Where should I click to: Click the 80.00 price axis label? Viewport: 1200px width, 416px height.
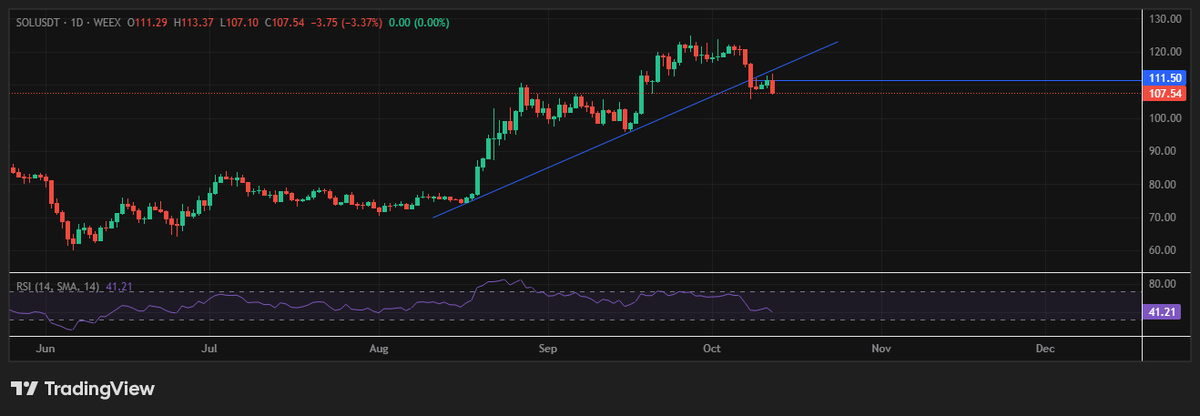(1163, 185)
